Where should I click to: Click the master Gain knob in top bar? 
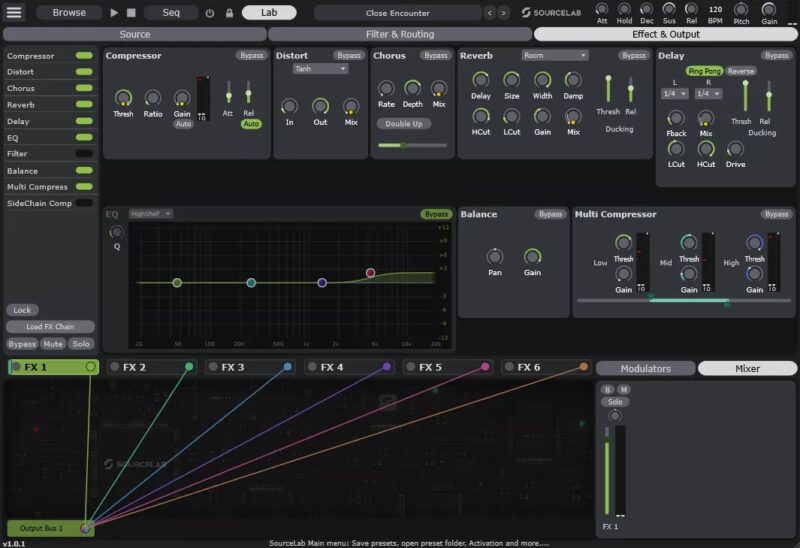pos(769,9)
